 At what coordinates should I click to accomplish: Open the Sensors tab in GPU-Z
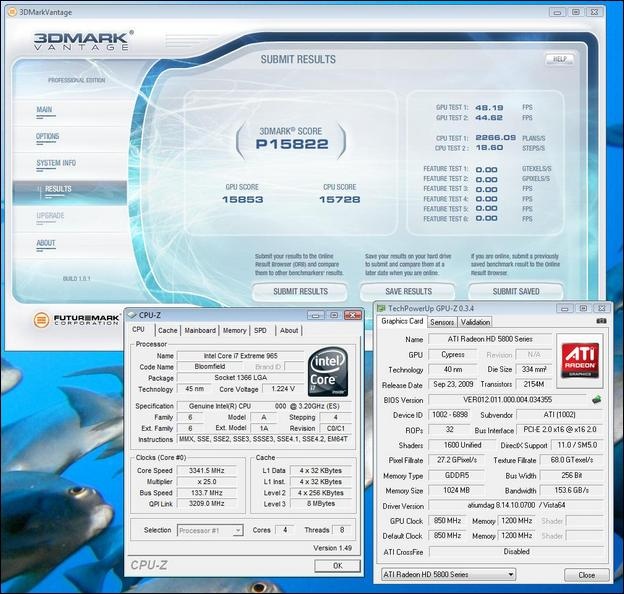point(442,322)
